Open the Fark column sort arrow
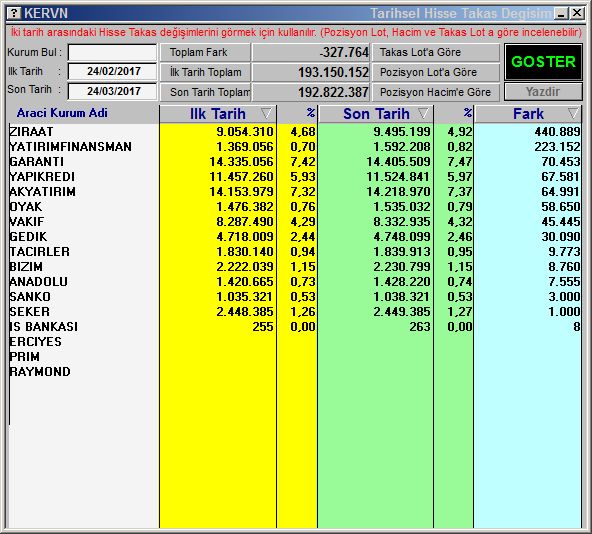 pyautogui.click(x=573, y=113)
